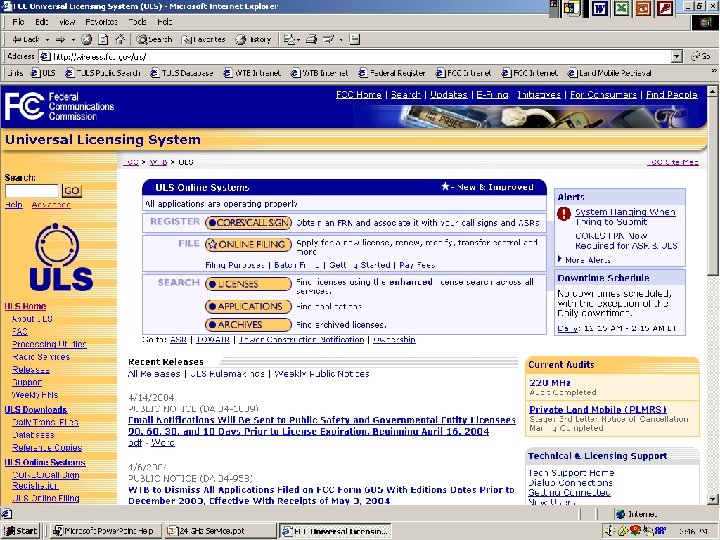Click the red alert exclamation icon
The width and height of the screenshot is (720, 540).
click(x=564, y=214)
